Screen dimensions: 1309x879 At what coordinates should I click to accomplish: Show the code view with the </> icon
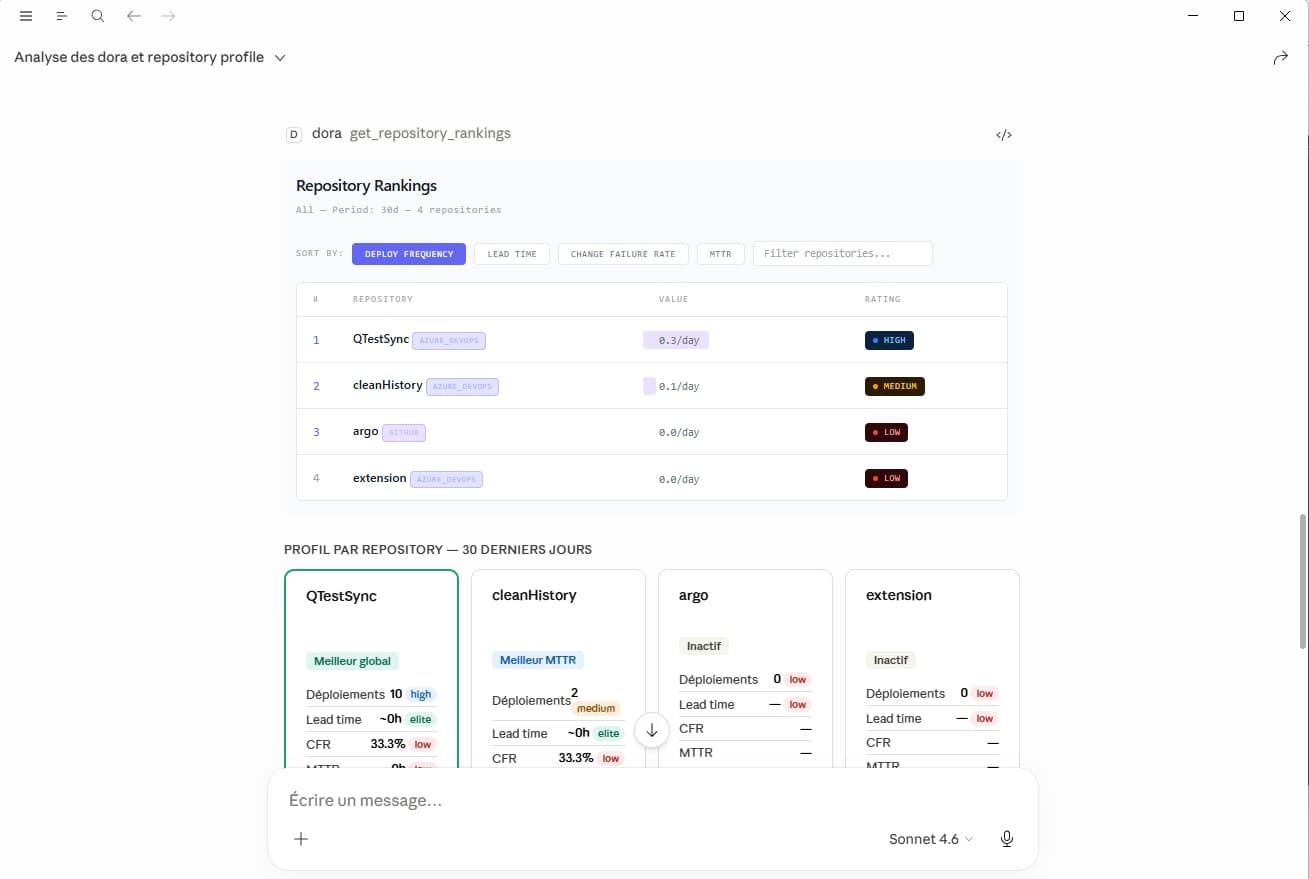1004,135
